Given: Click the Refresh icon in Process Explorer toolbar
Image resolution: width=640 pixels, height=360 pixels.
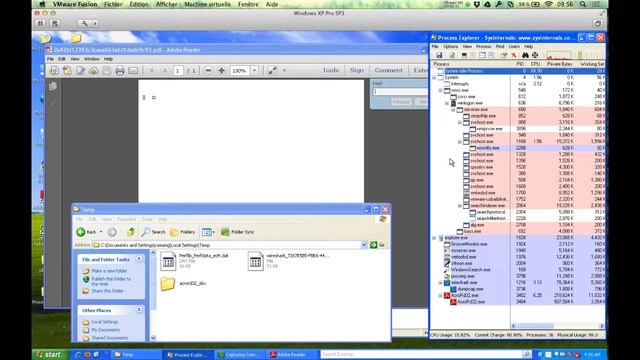Looking at the screenshot, I should pyautogui.click(x=452, y=55).
